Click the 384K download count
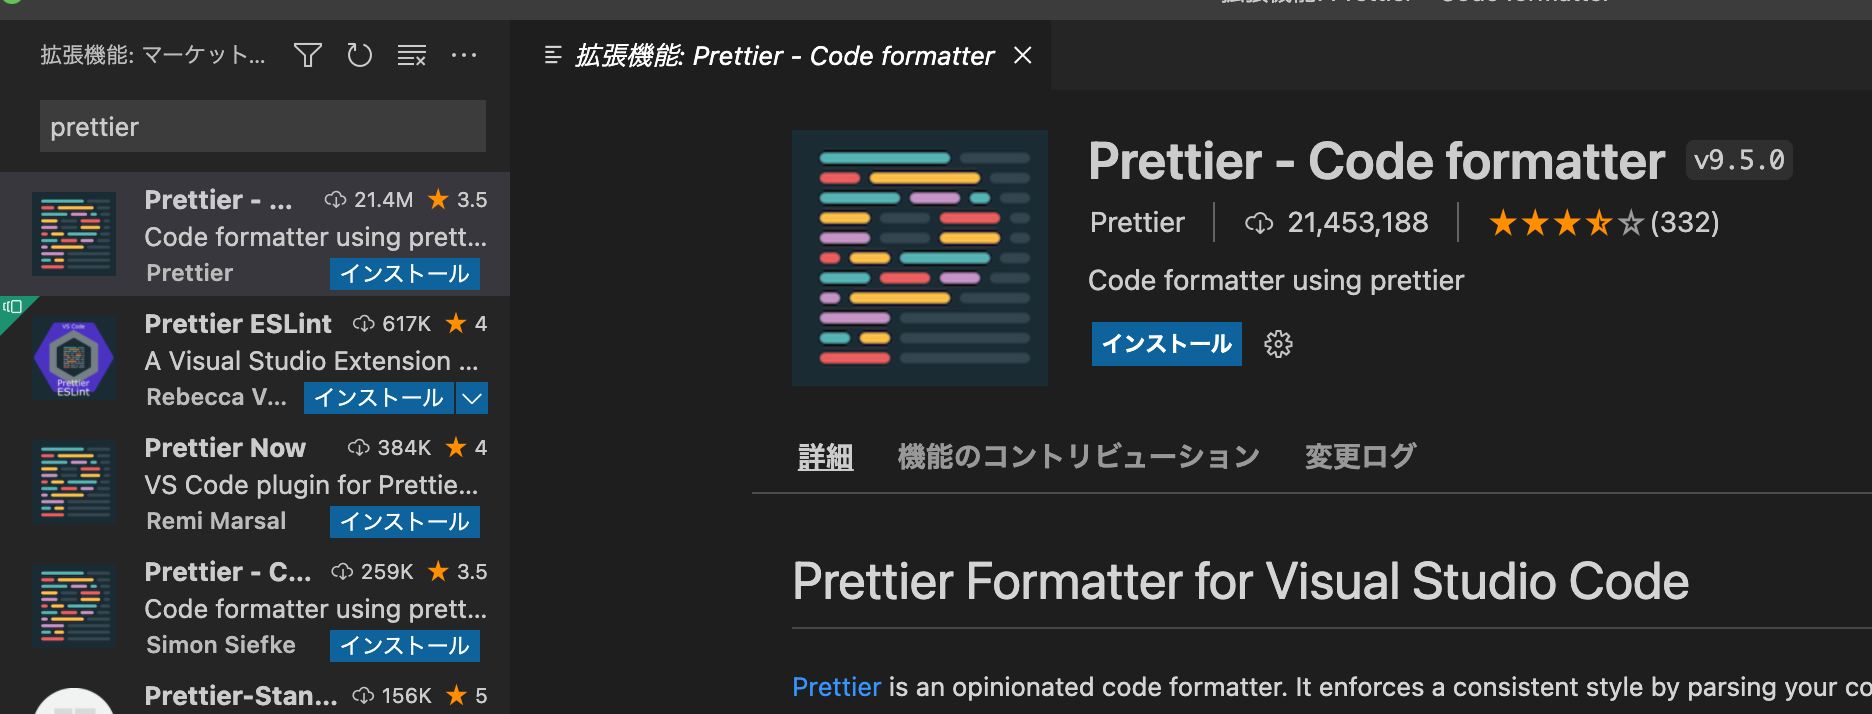The width and height of the screenshot is (1872, 714). coord(404,448)
